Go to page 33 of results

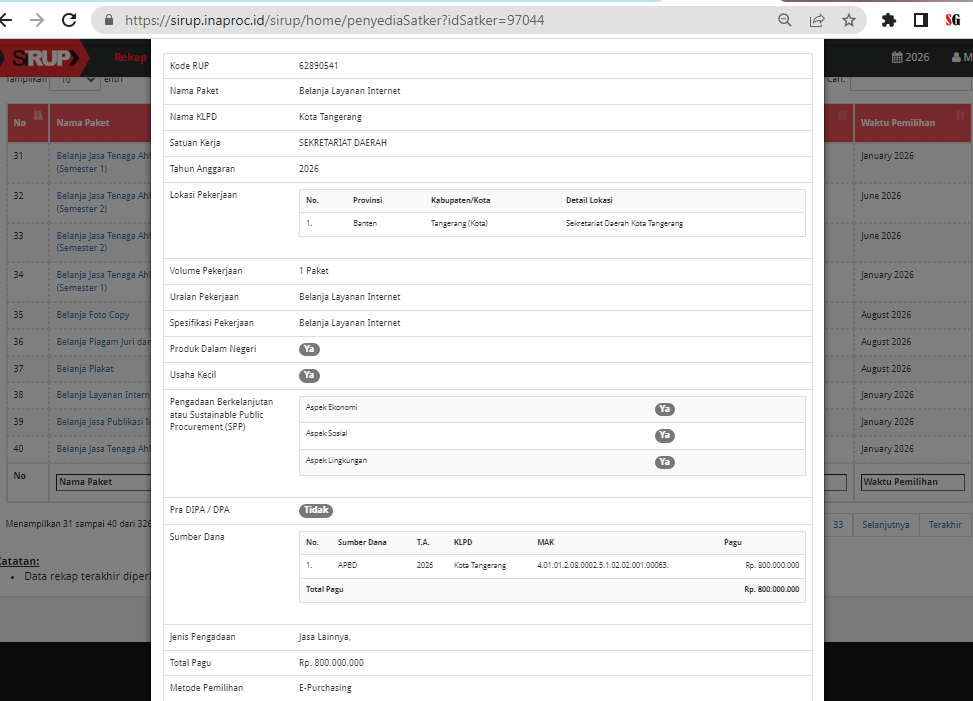(x=838, y=525)
